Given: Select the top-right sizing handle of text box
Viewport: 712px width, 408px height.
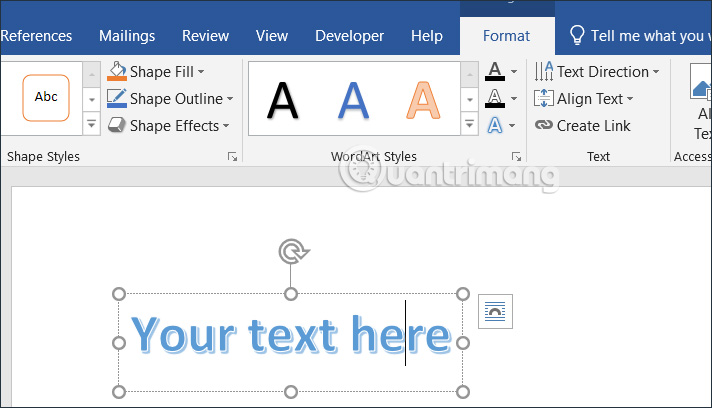Looking at the screenshot, I should [463, 294].
